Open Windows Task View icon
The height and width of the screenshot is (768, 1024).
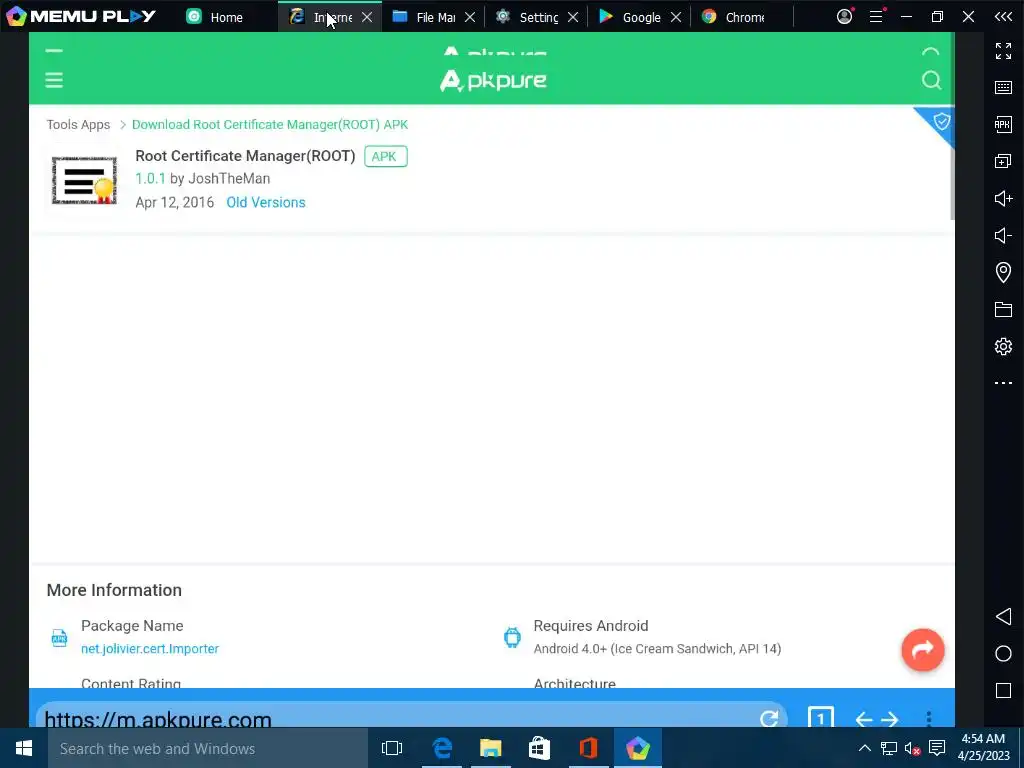392,748
